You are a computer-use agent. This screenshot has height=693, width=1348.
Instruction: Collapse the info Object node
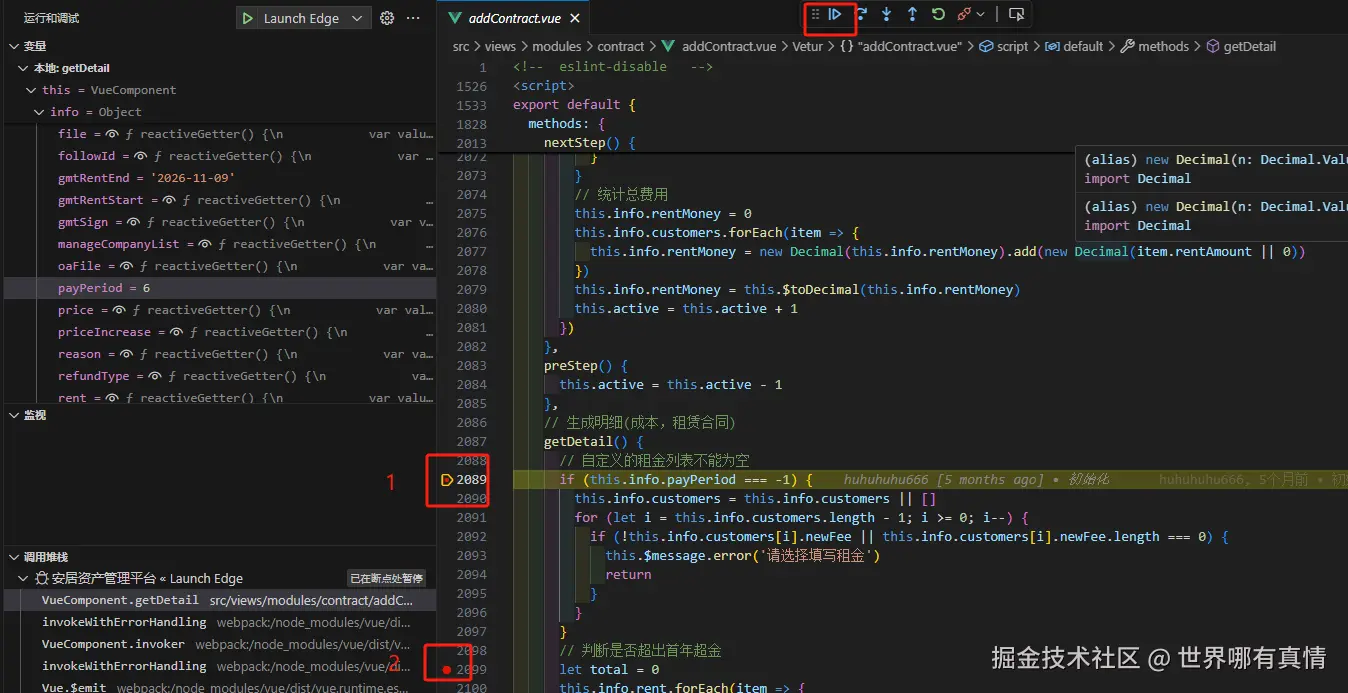[x=40, y=112]
